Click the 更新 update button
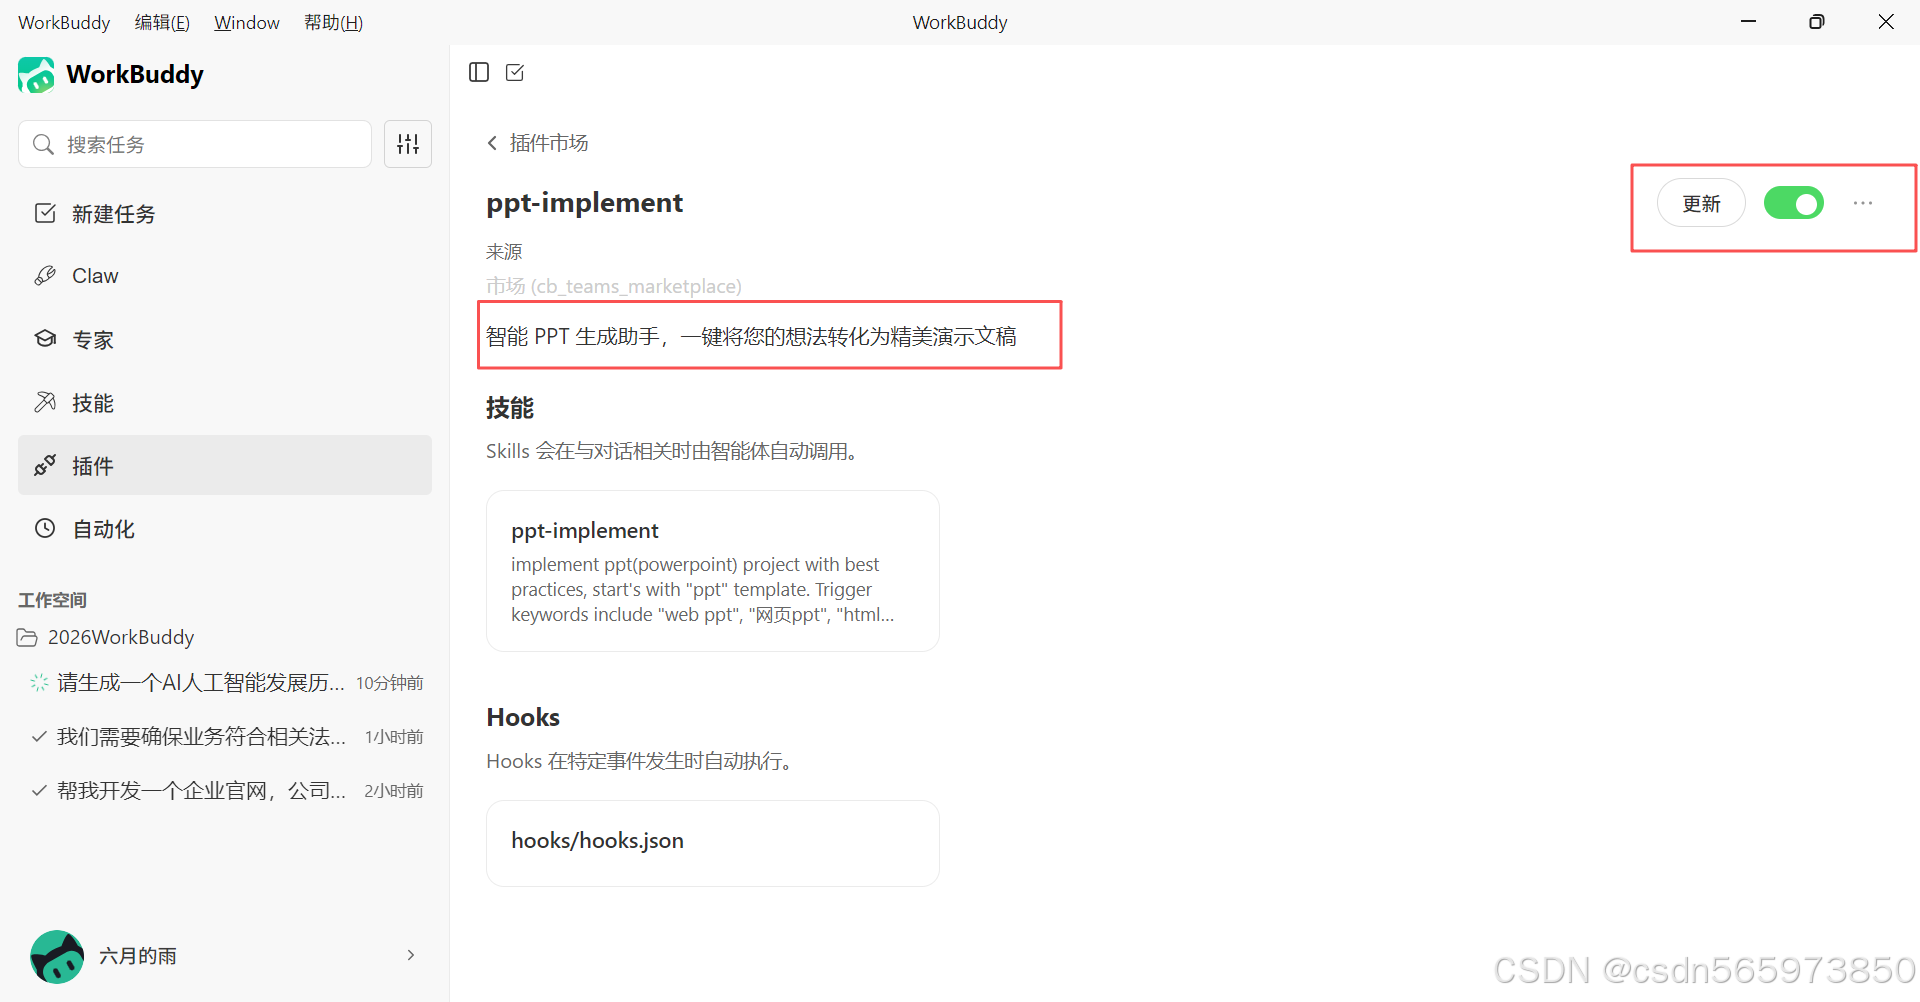1920x1002 pixels. pos(1701,203)
